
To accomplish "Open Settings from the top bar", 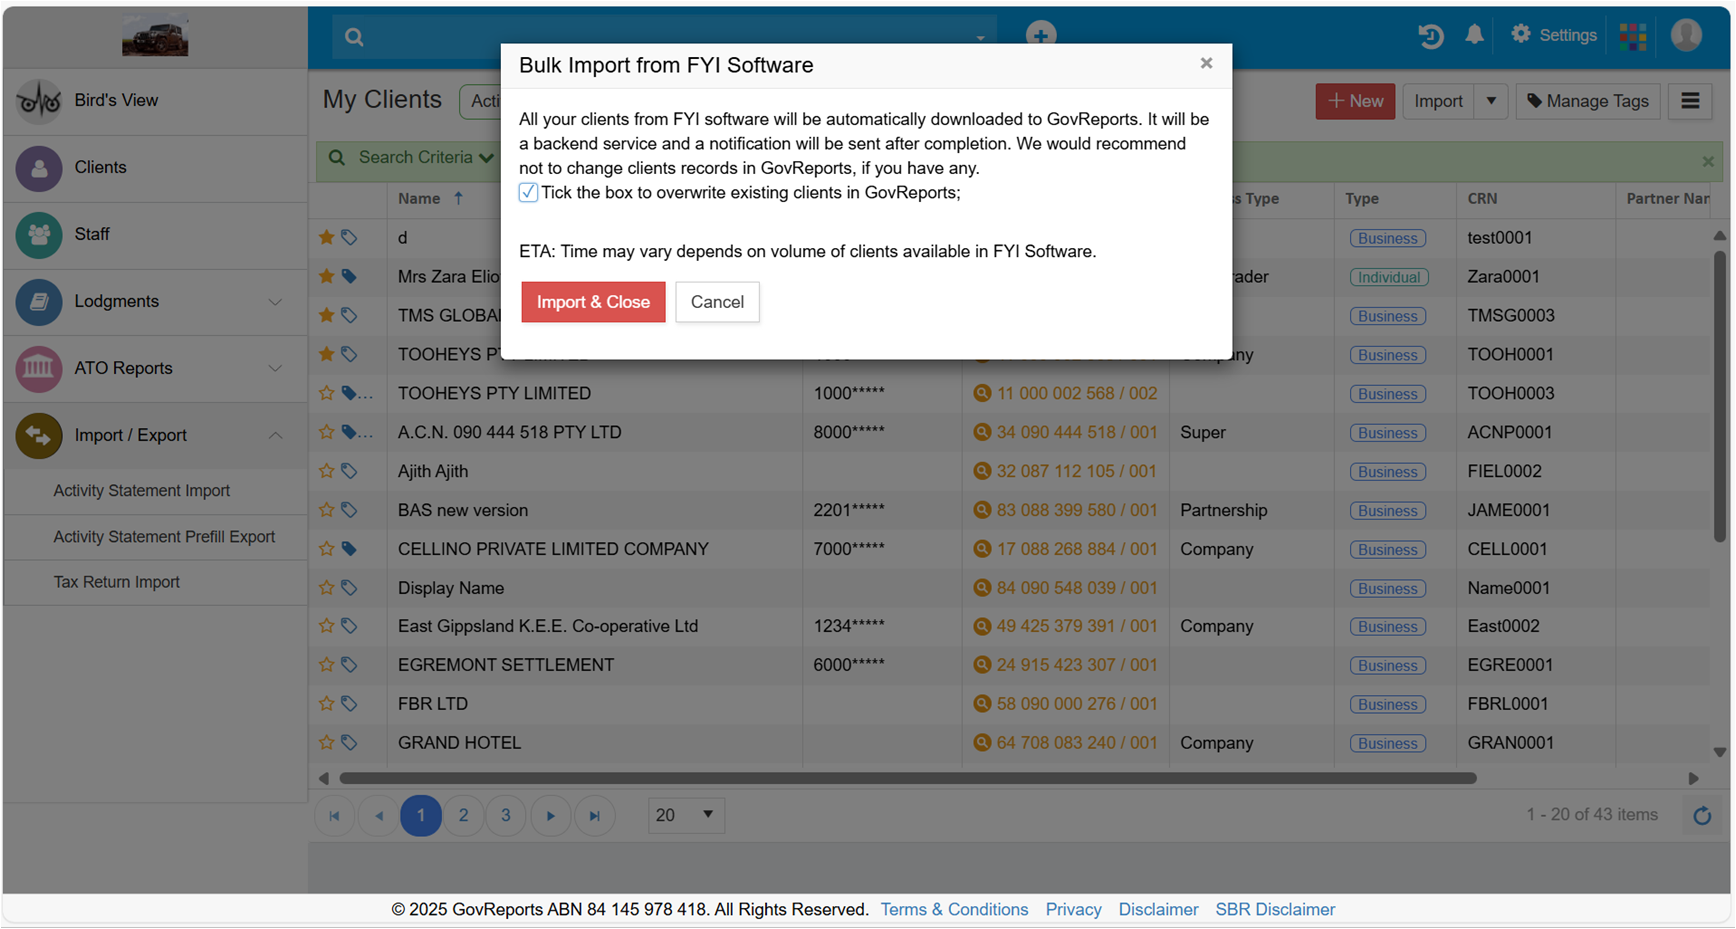I will click(1554, 35).
